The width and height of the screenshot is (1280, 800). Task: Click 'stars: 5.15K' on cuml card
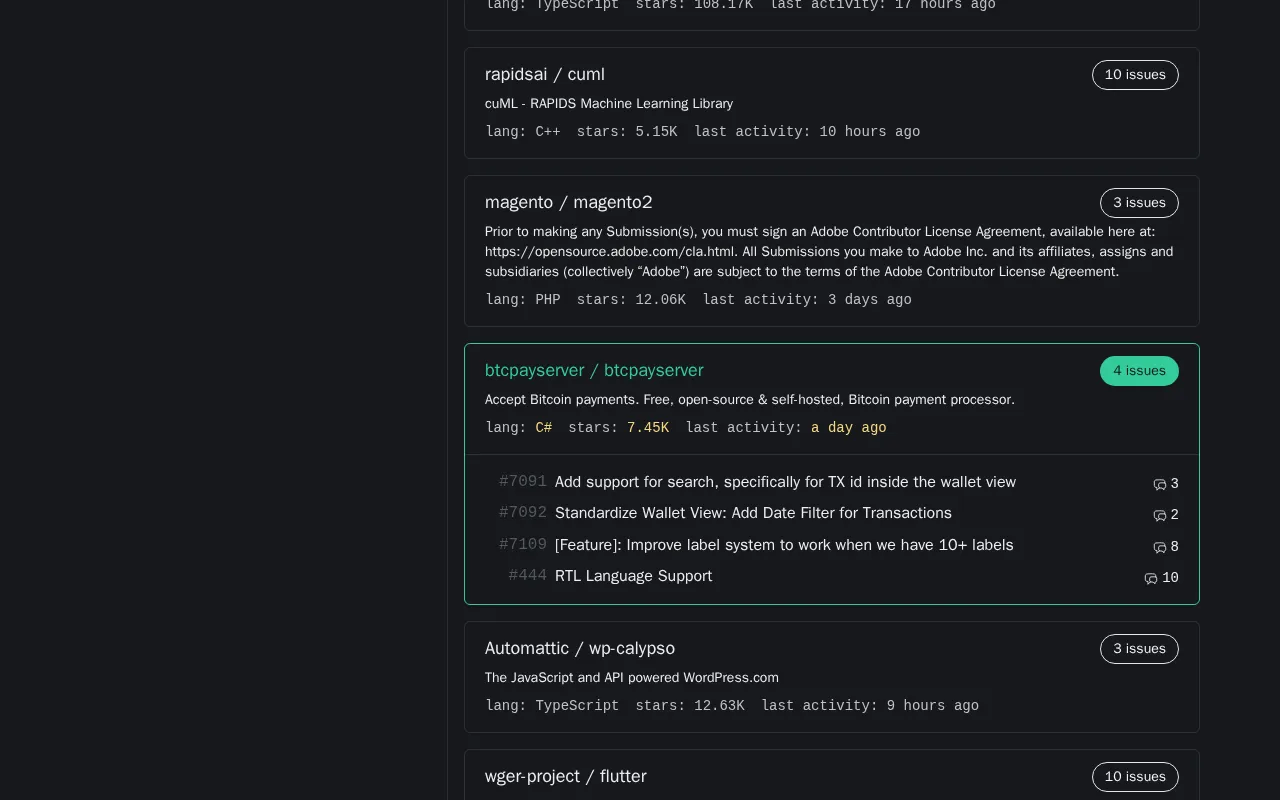627,132
